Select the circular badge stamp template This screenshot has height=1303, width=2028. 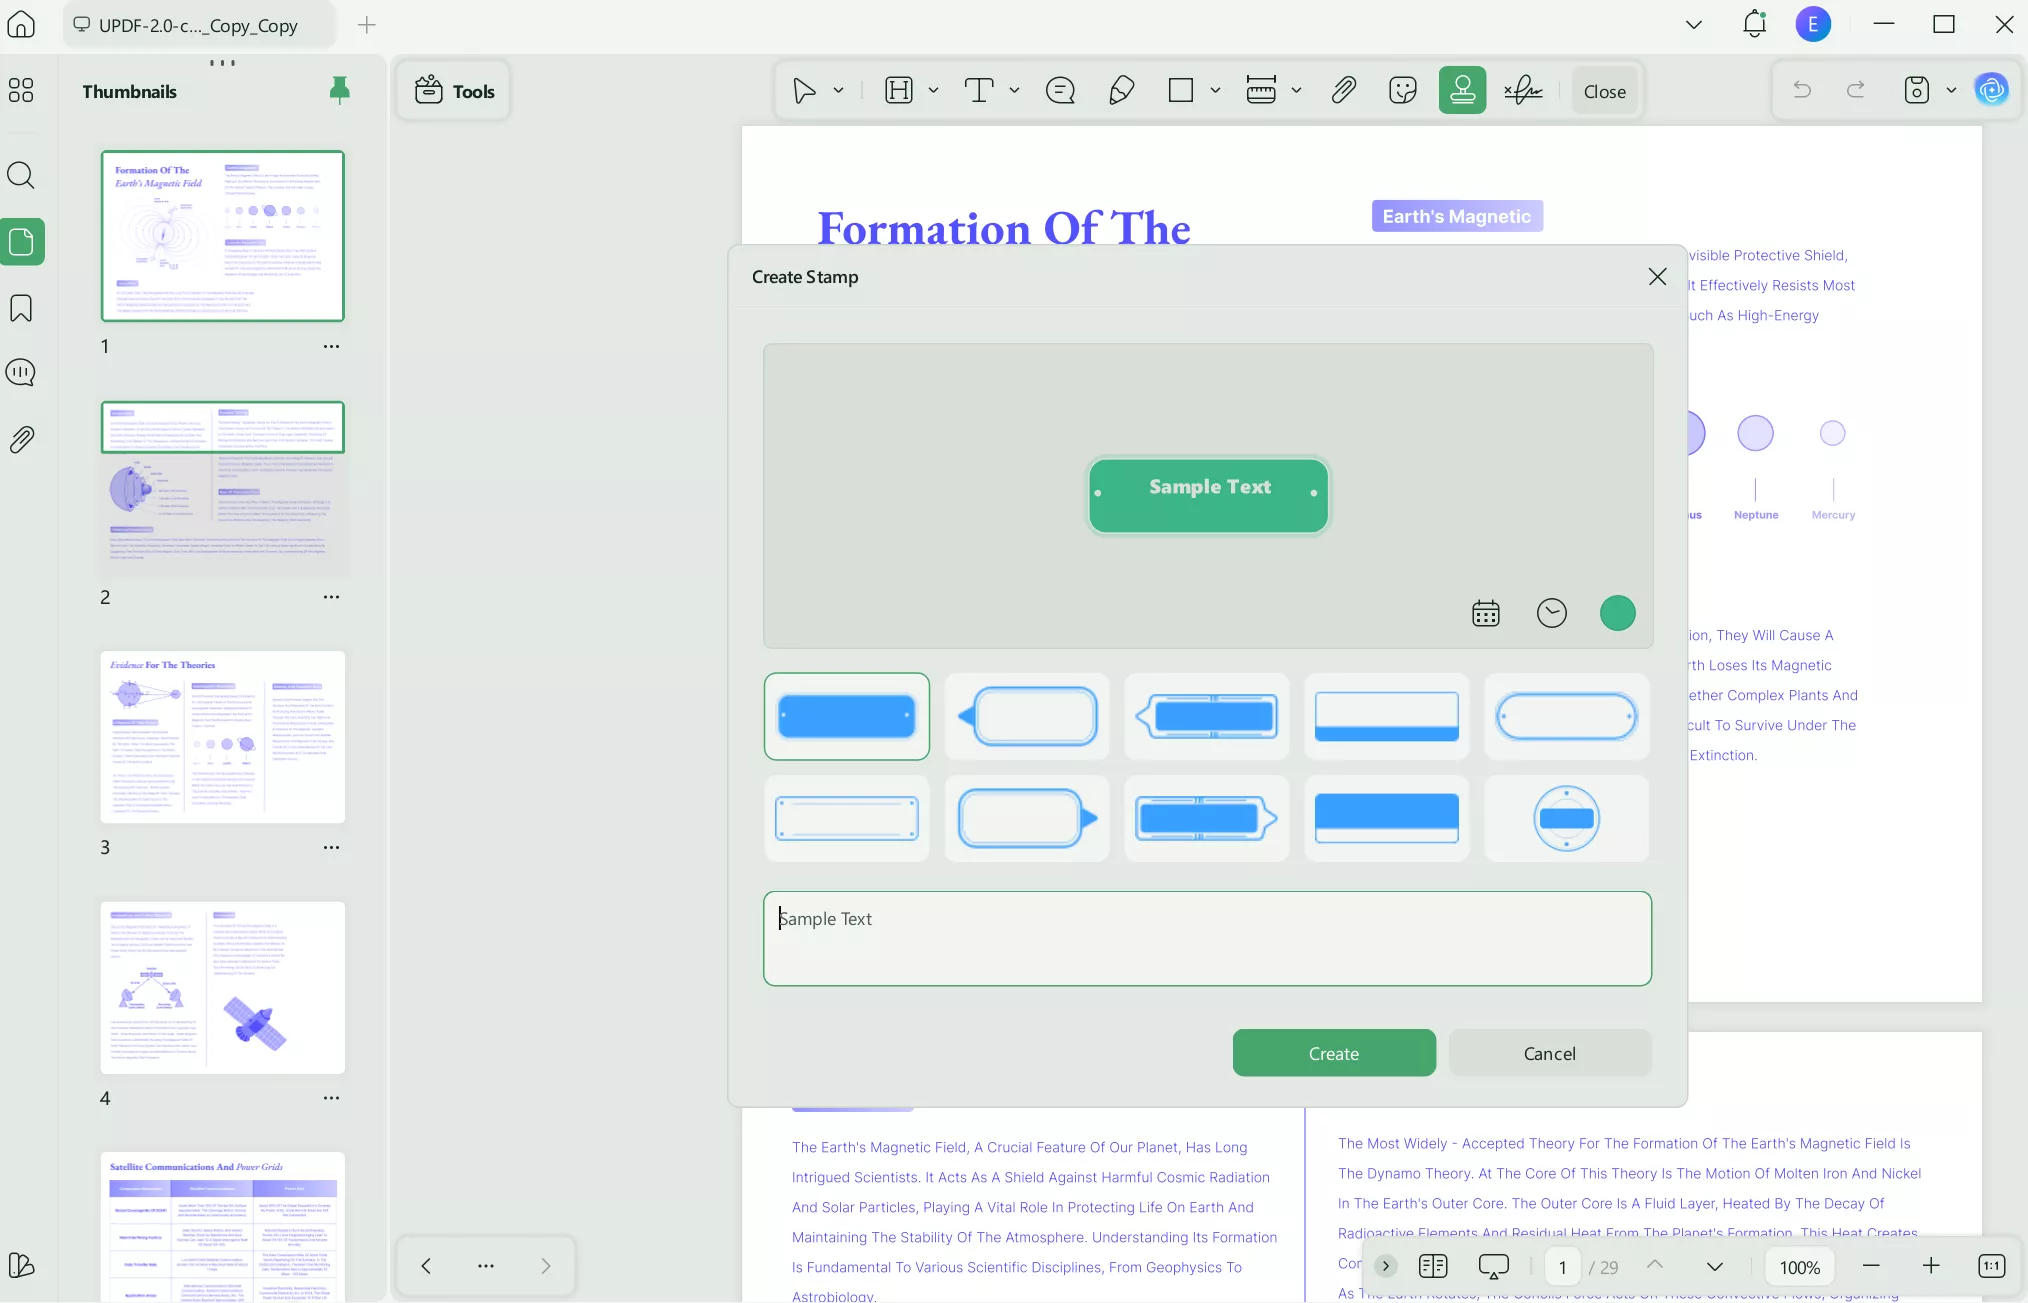[x=1565, y=818]
